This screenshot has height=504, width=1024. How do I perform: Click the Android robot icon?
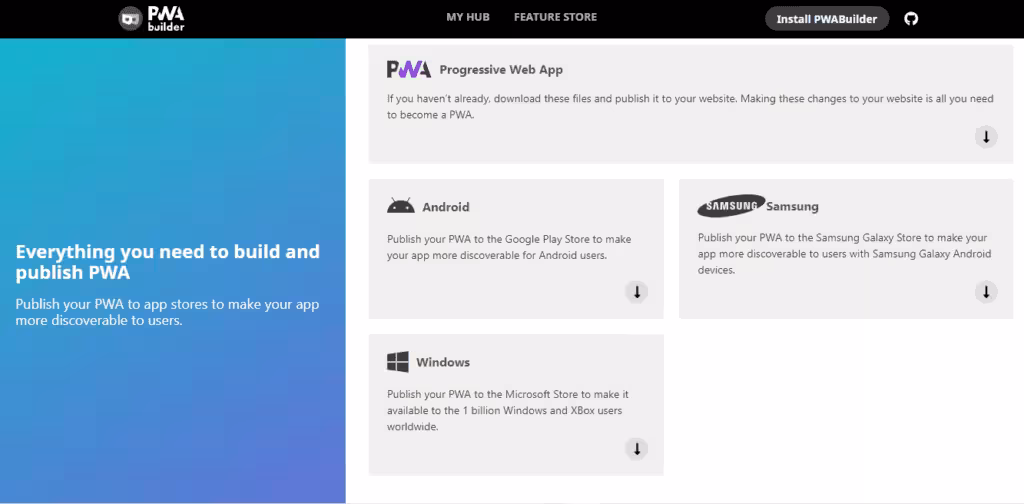pyautogui.click(x=400, y=206)
